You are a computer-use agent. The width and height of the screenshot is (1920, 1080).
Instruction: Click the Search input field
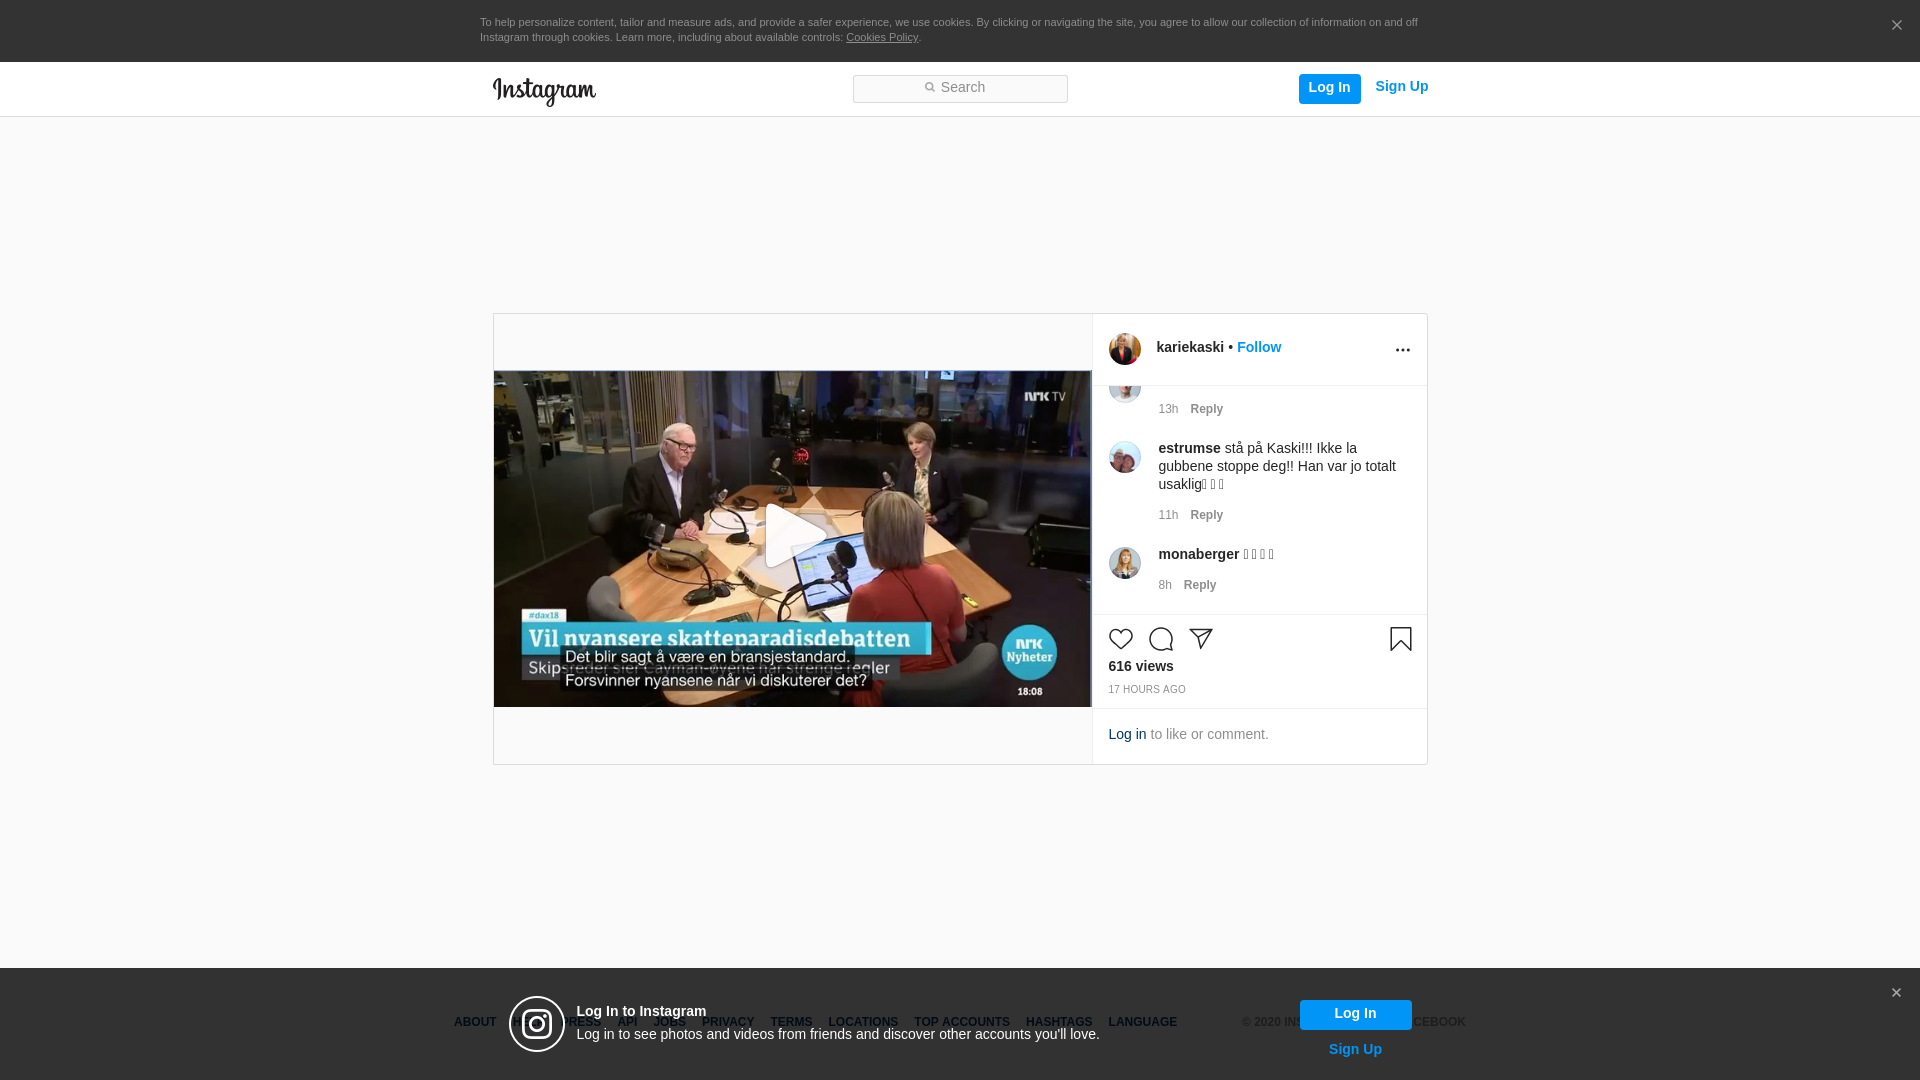tap(960, 88)
